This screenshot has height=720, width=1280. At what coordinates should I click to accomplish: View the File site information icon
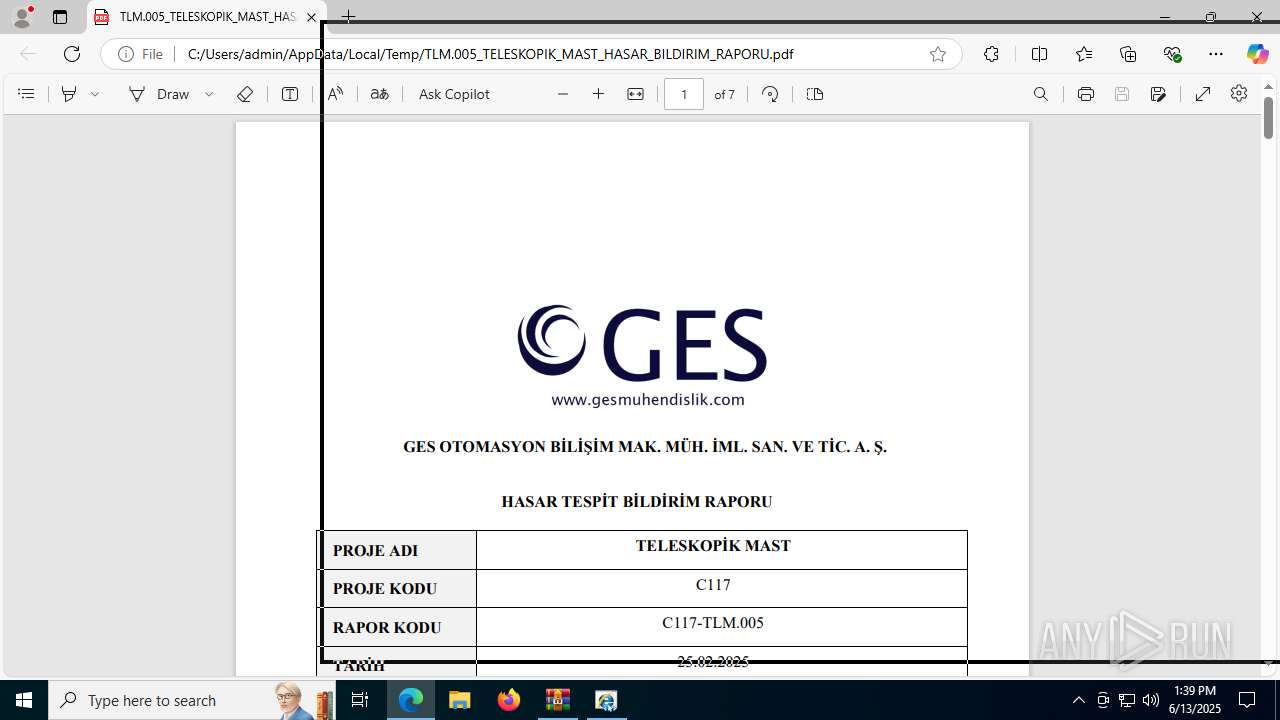click(140, 54)
